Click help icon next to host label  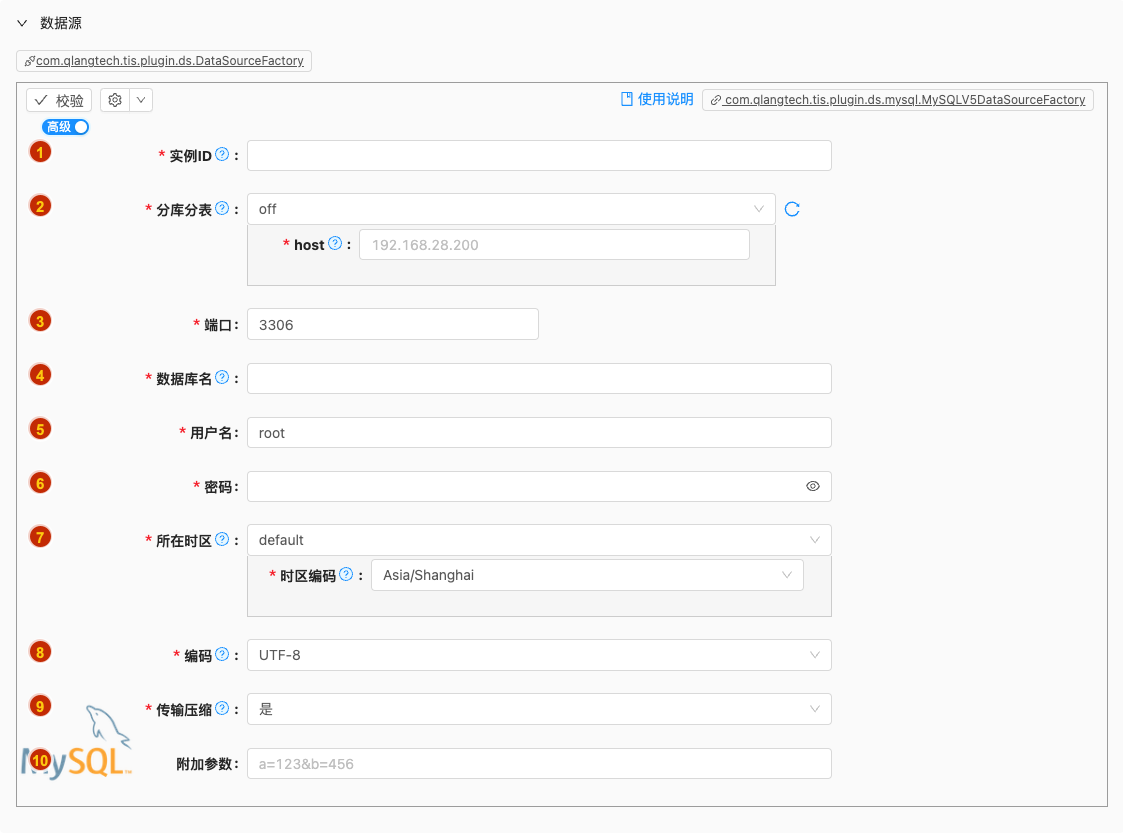(x=335, y=244)
